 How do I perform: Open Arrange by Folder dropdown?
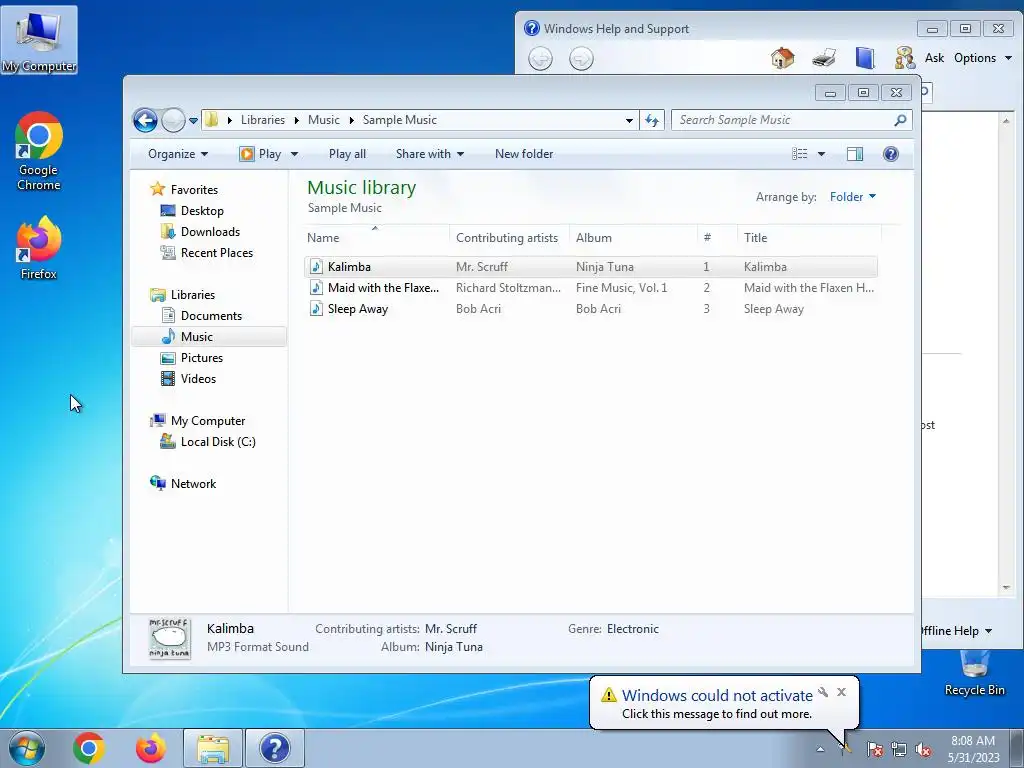click(853, 197)
